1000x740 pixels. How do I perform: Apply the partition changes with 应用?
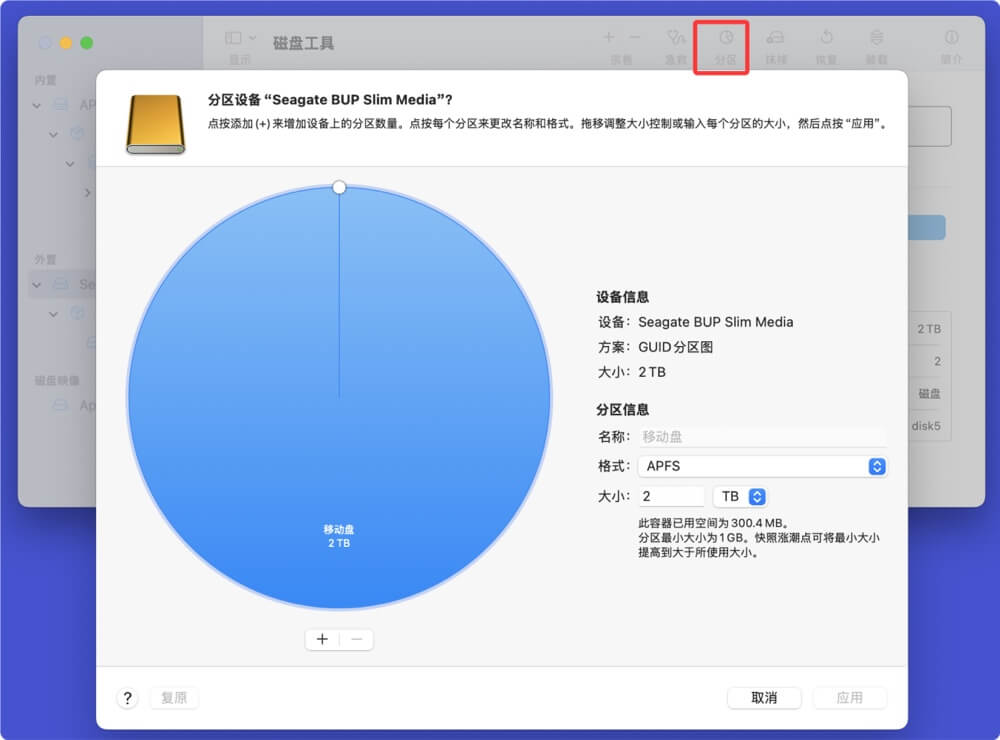[x=849, y=698]
